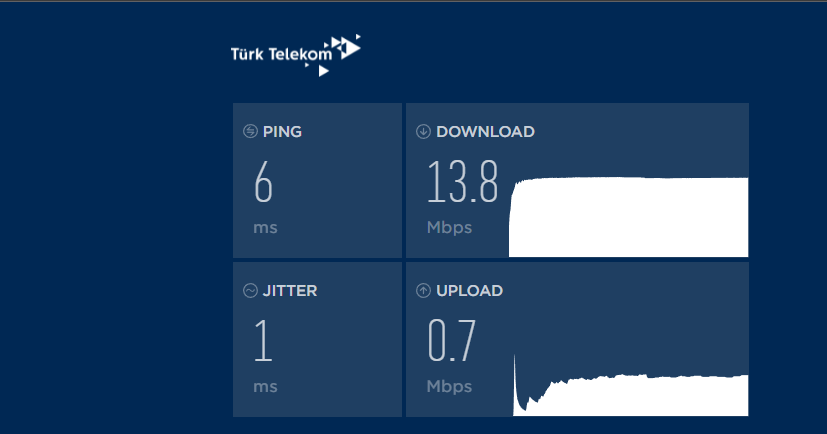Click the Mbps unit under upload value

449,387
